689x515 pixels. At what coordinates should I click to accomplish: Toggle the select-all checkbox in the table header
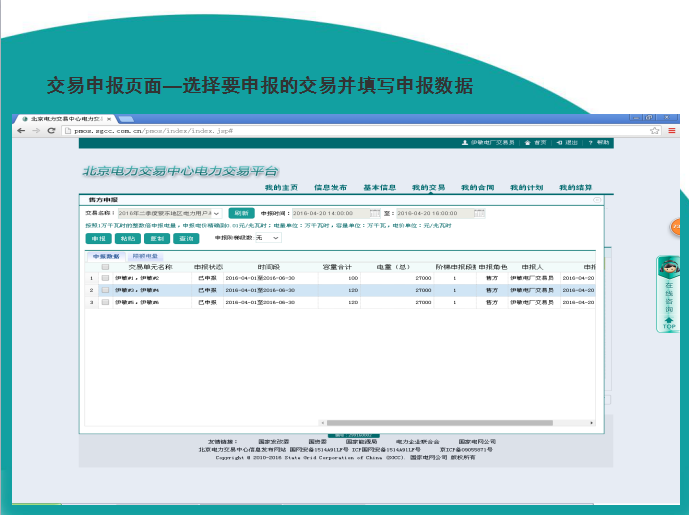(x=105, y=267)
